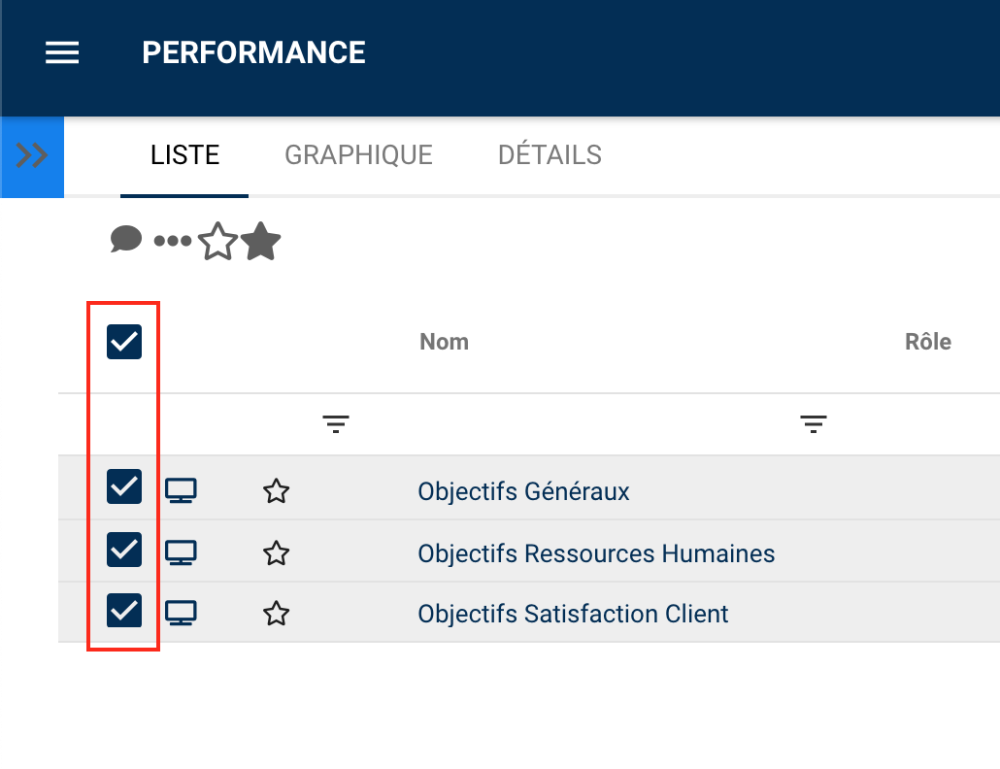
Task: Uncheck the Objectifs Généraux checkbox
Action: 124,487
